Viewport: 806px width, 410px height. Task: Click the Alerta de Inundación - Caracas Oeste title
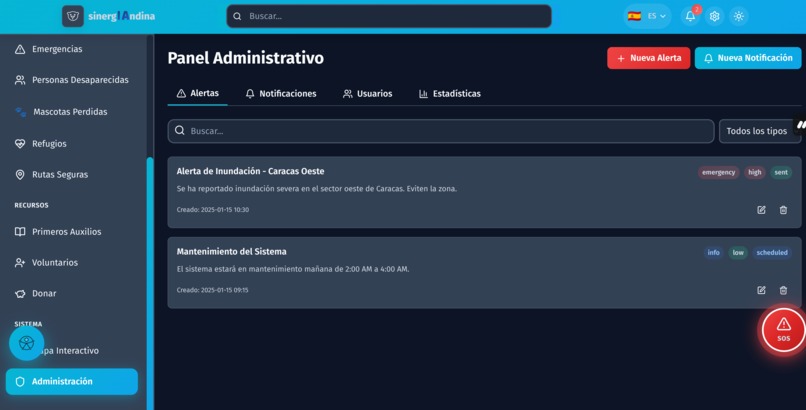(250, 171)
